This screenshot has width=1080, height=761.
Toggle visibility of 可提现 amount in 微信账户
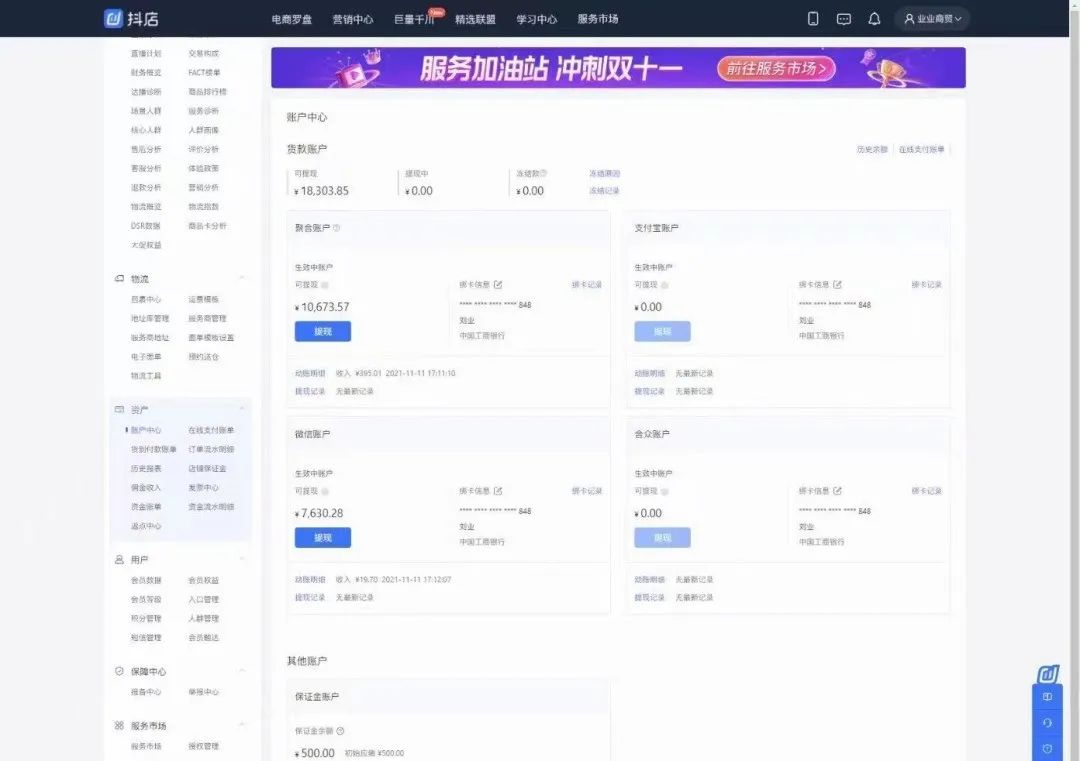click(324, 491)
